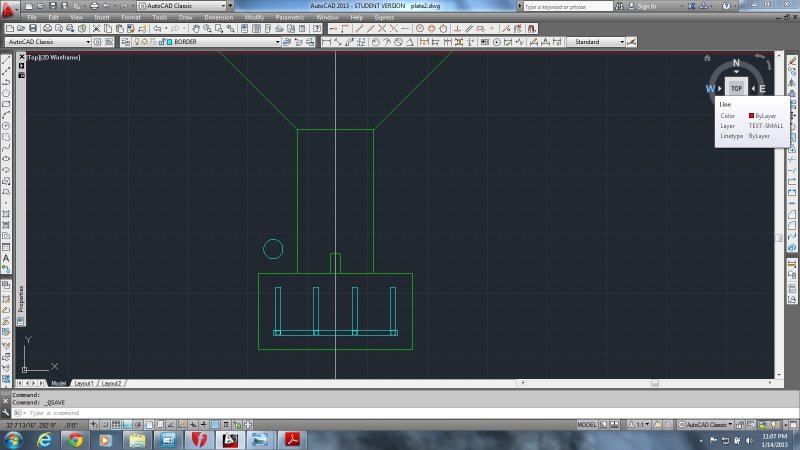Open the status bar AutoCAD Classic workspace switcher
The width and height of the screenshot is (800, 450).
pyautogui.click(x=707, y=424)
